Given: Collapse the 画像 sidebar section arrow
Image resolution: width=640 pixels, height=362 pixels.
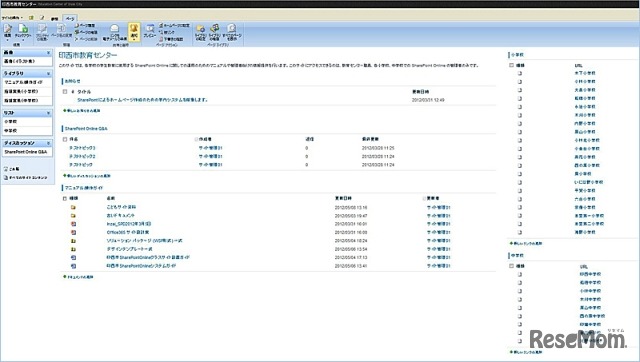Looking at the screenshot, I should pyautogui.click(x=48, y=53).
